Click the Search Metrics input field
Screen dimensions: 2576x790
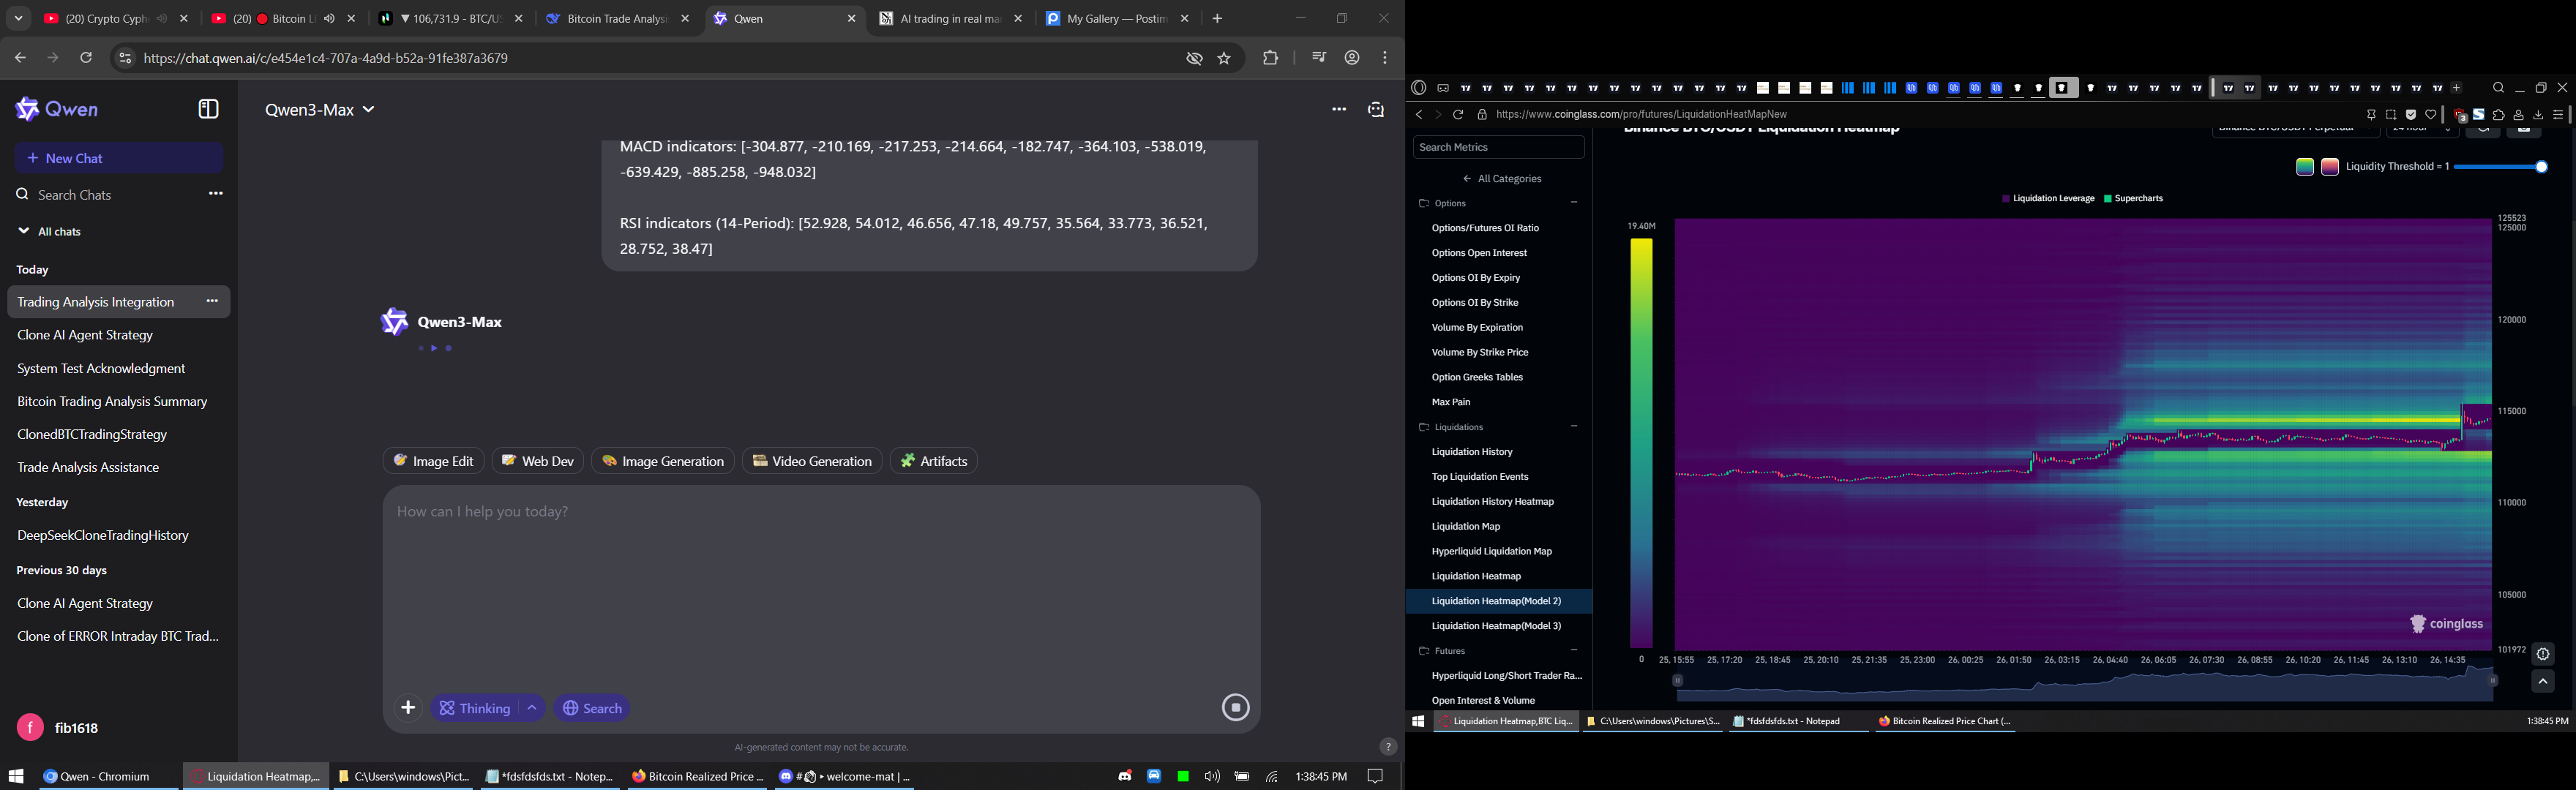(1498, 147)
